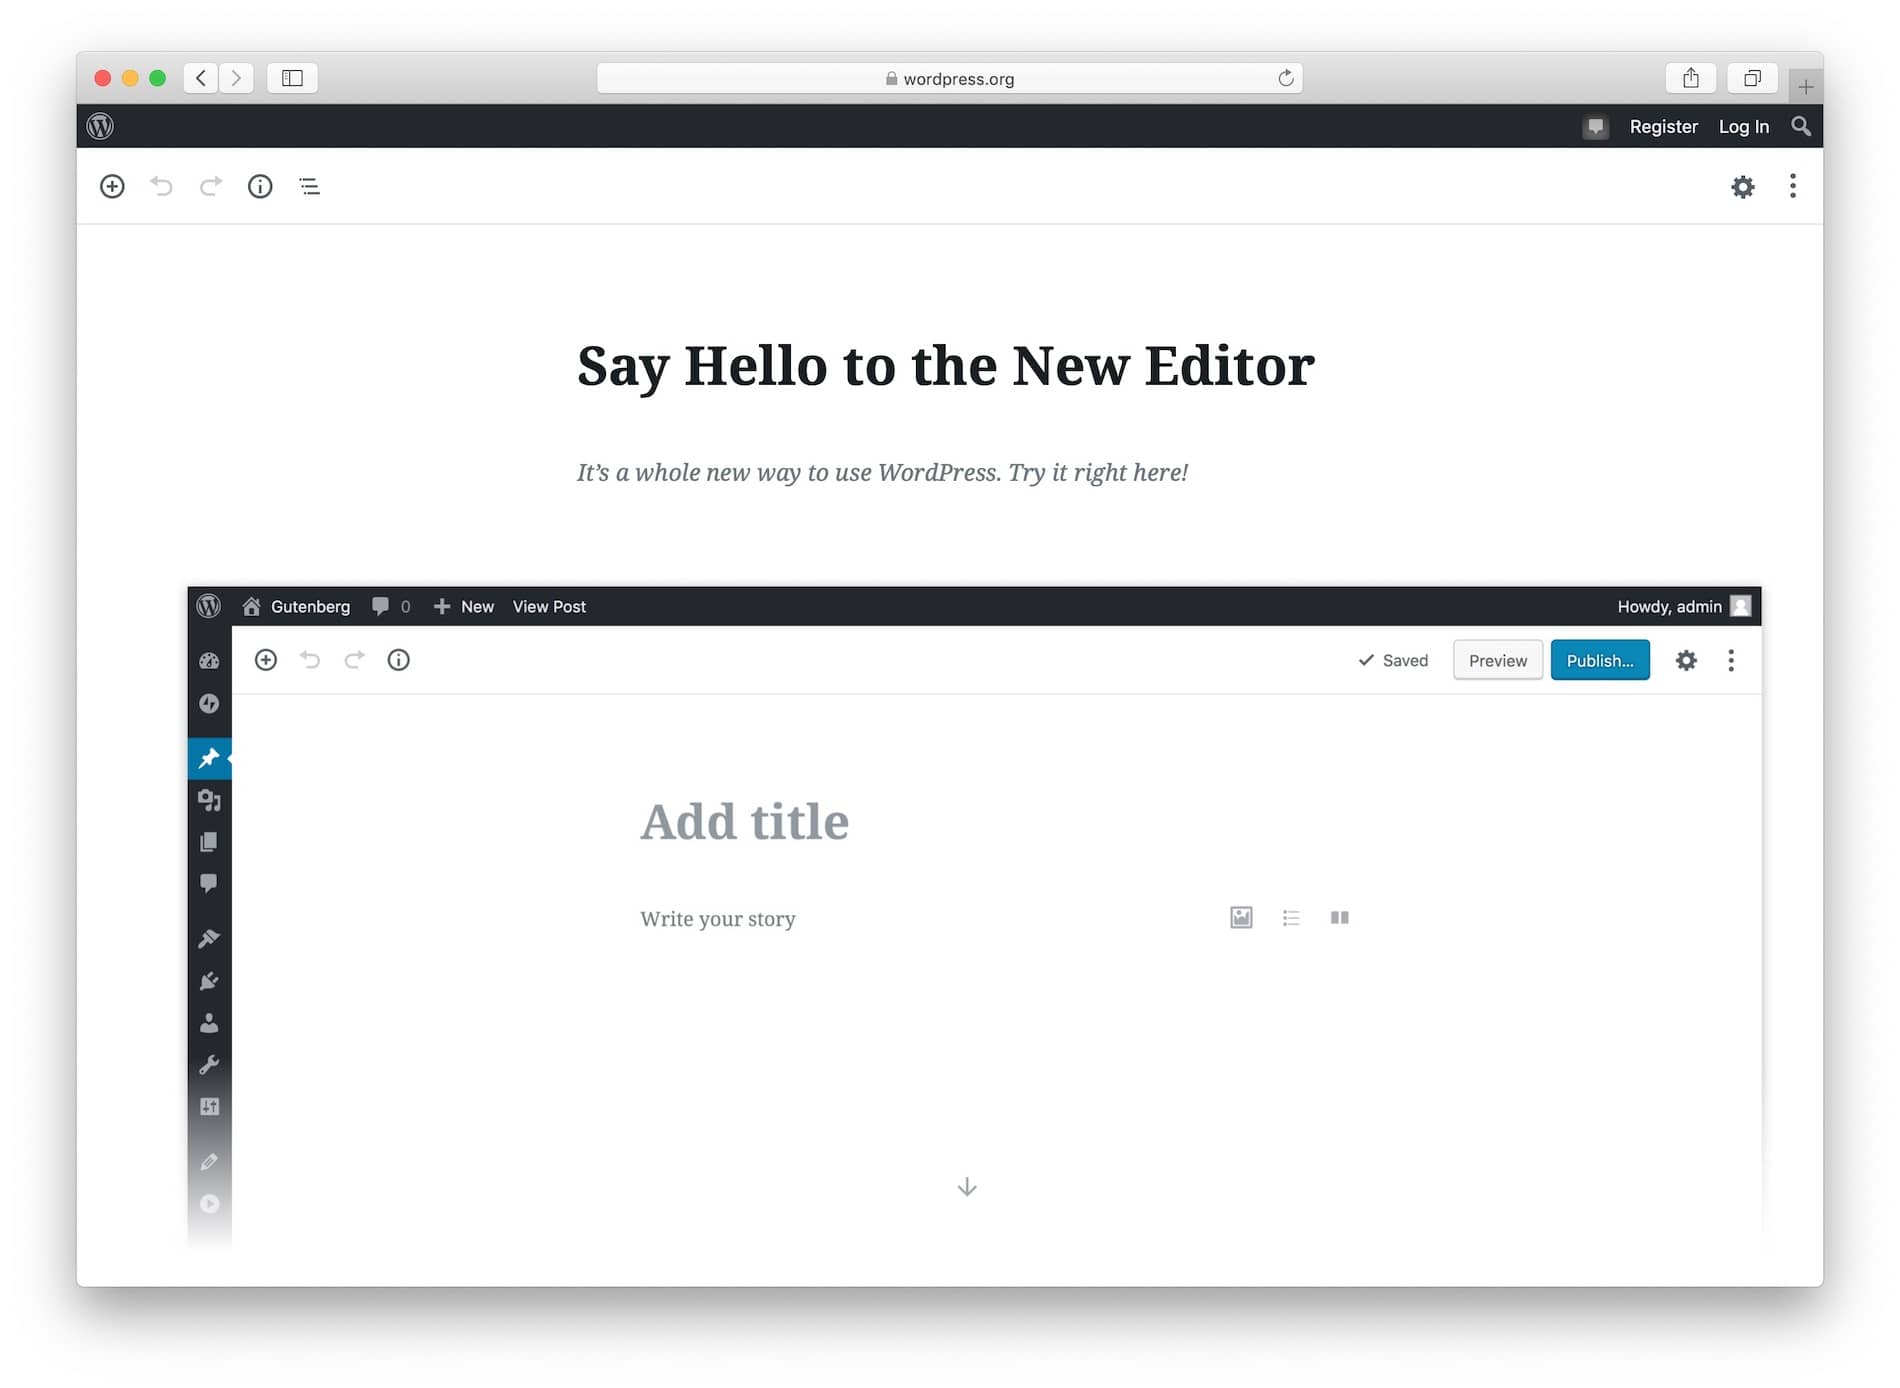Click WordPress logo in inner Gutenberg admin bar
Screen dimensions: 1900x1388
pos(209,606)
